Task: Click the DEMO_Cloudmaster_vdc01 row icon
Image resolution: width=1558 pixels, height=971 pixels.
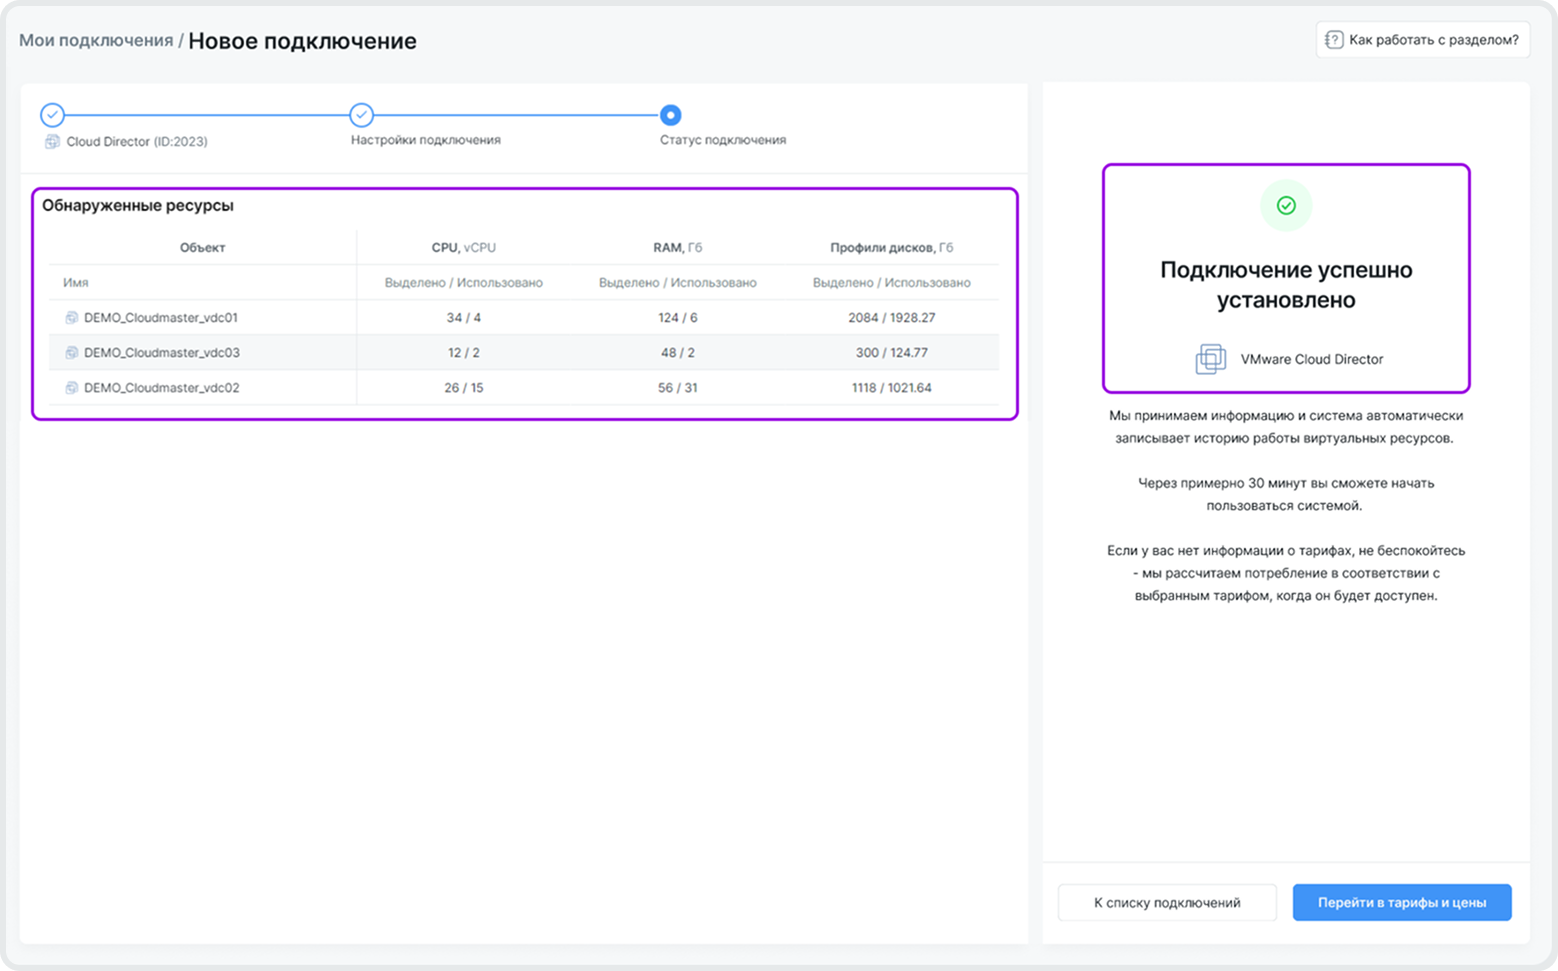Action: [x=71, y=318]
